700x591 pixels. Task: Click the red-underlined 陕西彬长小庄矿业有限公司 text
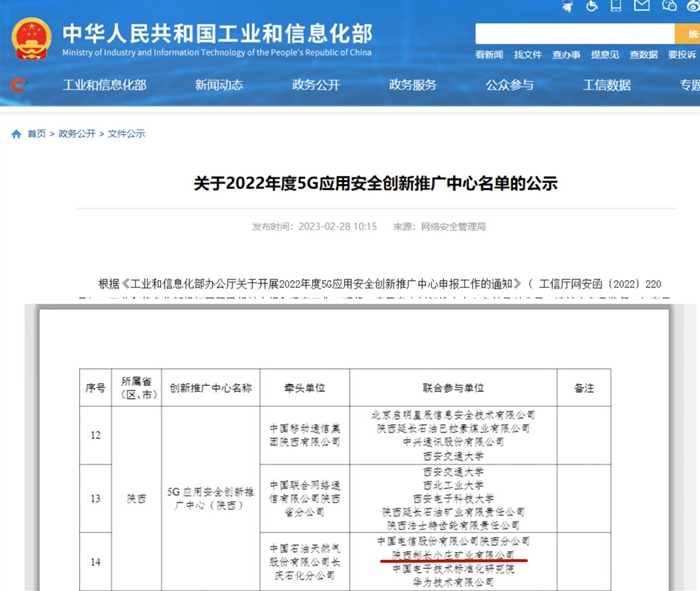[x=453, y=555]
